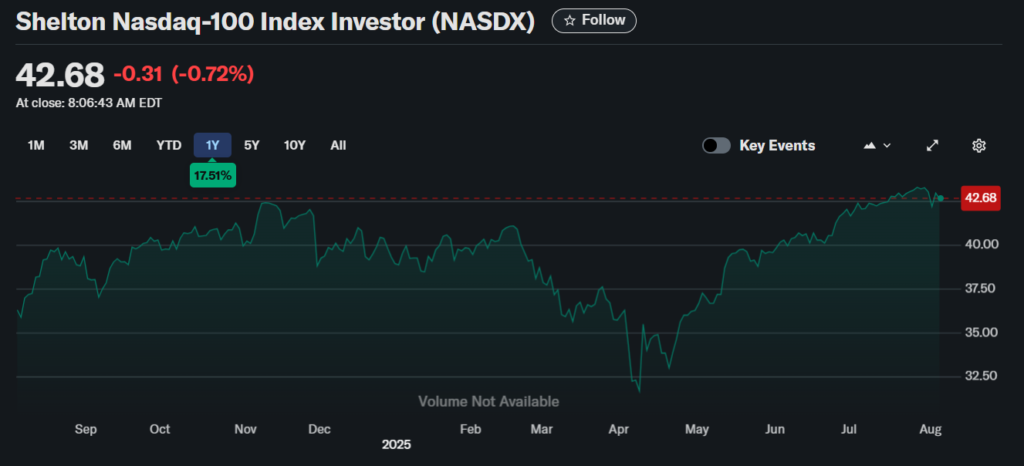Click the 'Volume Not Available' text
Screen dimensions: 1024x466
point(488,402)
